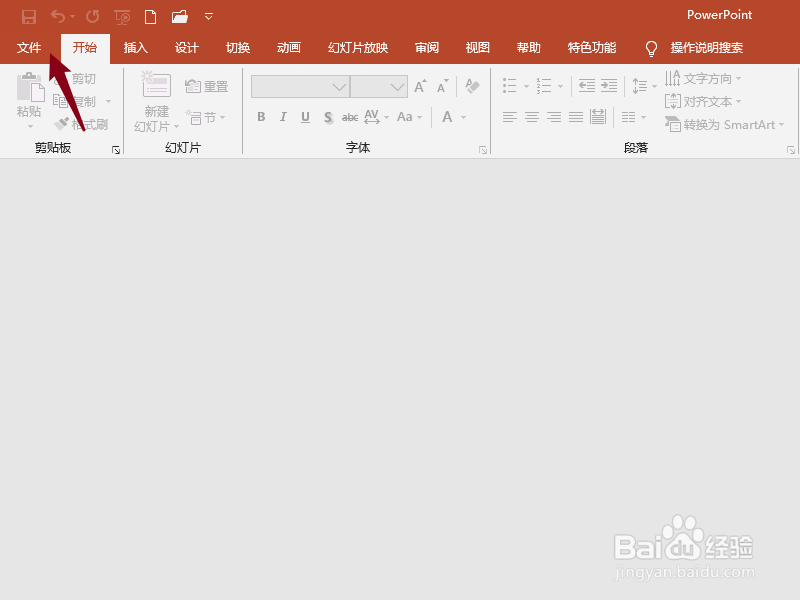Image resolution: width=800 pixels, height=600 pixels.
Task: Open the 字体 (Font) dialog launcher
Action: pos(483,149)
